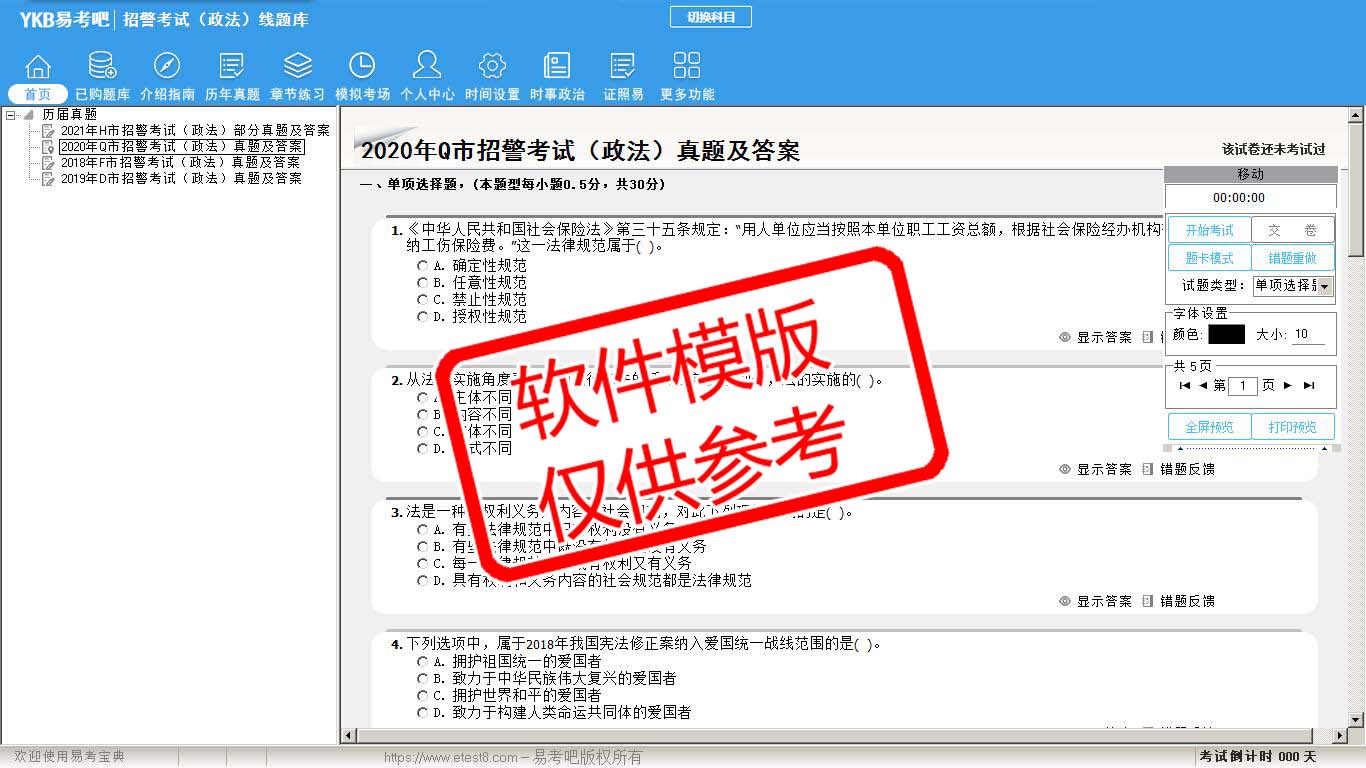Click the 切换科目 button
The height and width of the screenshot is (768, 1366).
coord(710,17)
